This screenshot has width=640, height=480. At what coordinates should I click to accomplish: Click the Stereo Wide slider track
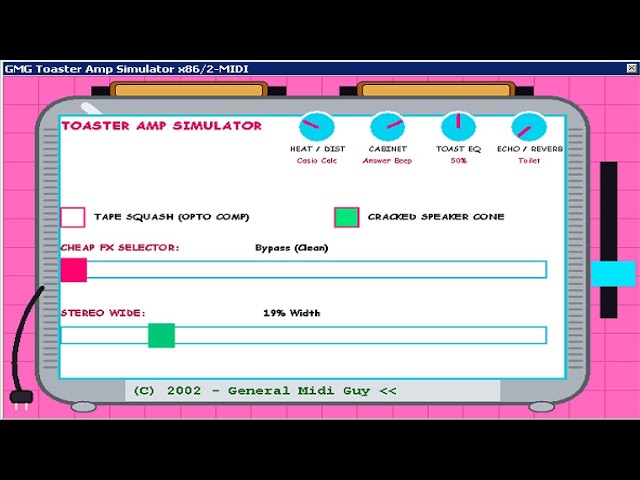(x=304, y=336)
